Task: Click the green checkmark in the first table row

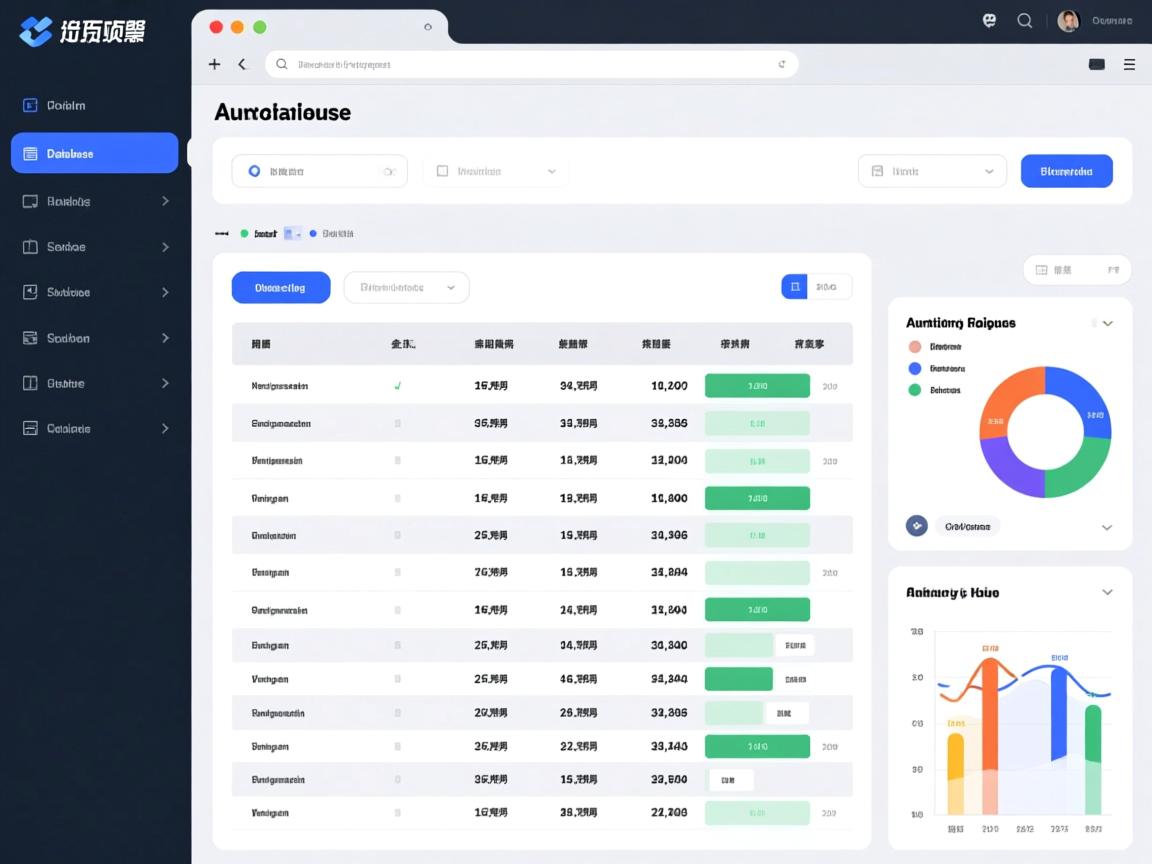Action: [x=398, y=385]
